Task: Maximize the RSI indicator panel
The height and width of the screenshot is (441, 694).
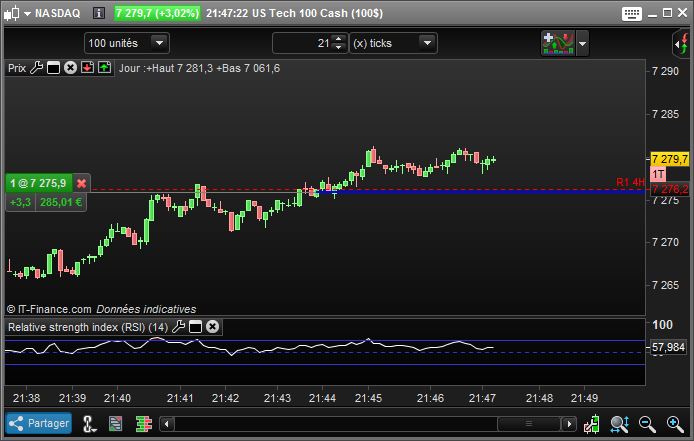Action: pyautogui.click(x=195, y=327)
